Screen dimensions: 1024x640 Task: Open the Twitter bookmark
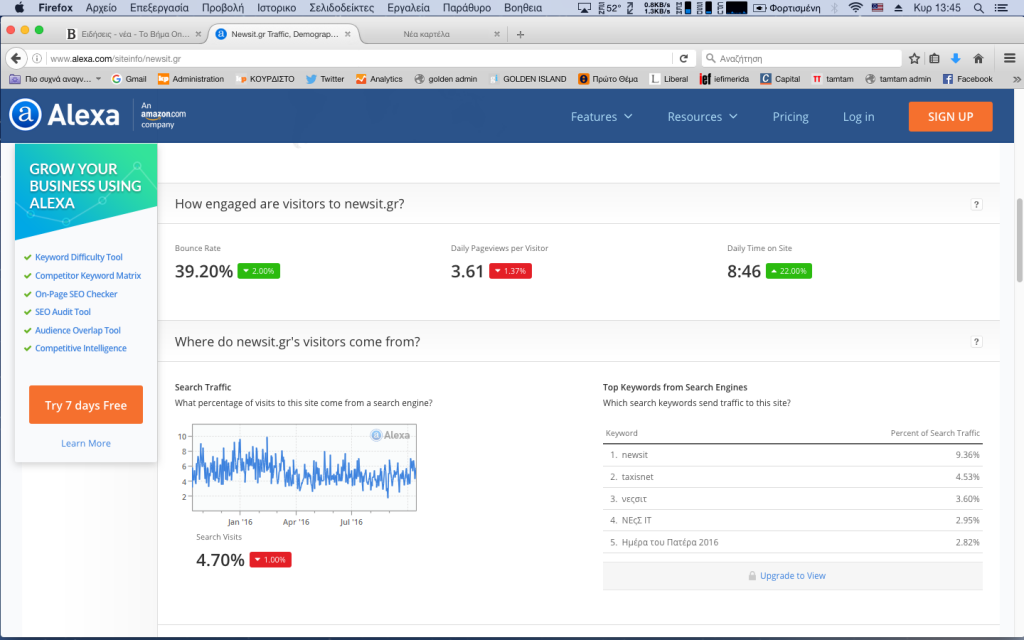point(325,79)
